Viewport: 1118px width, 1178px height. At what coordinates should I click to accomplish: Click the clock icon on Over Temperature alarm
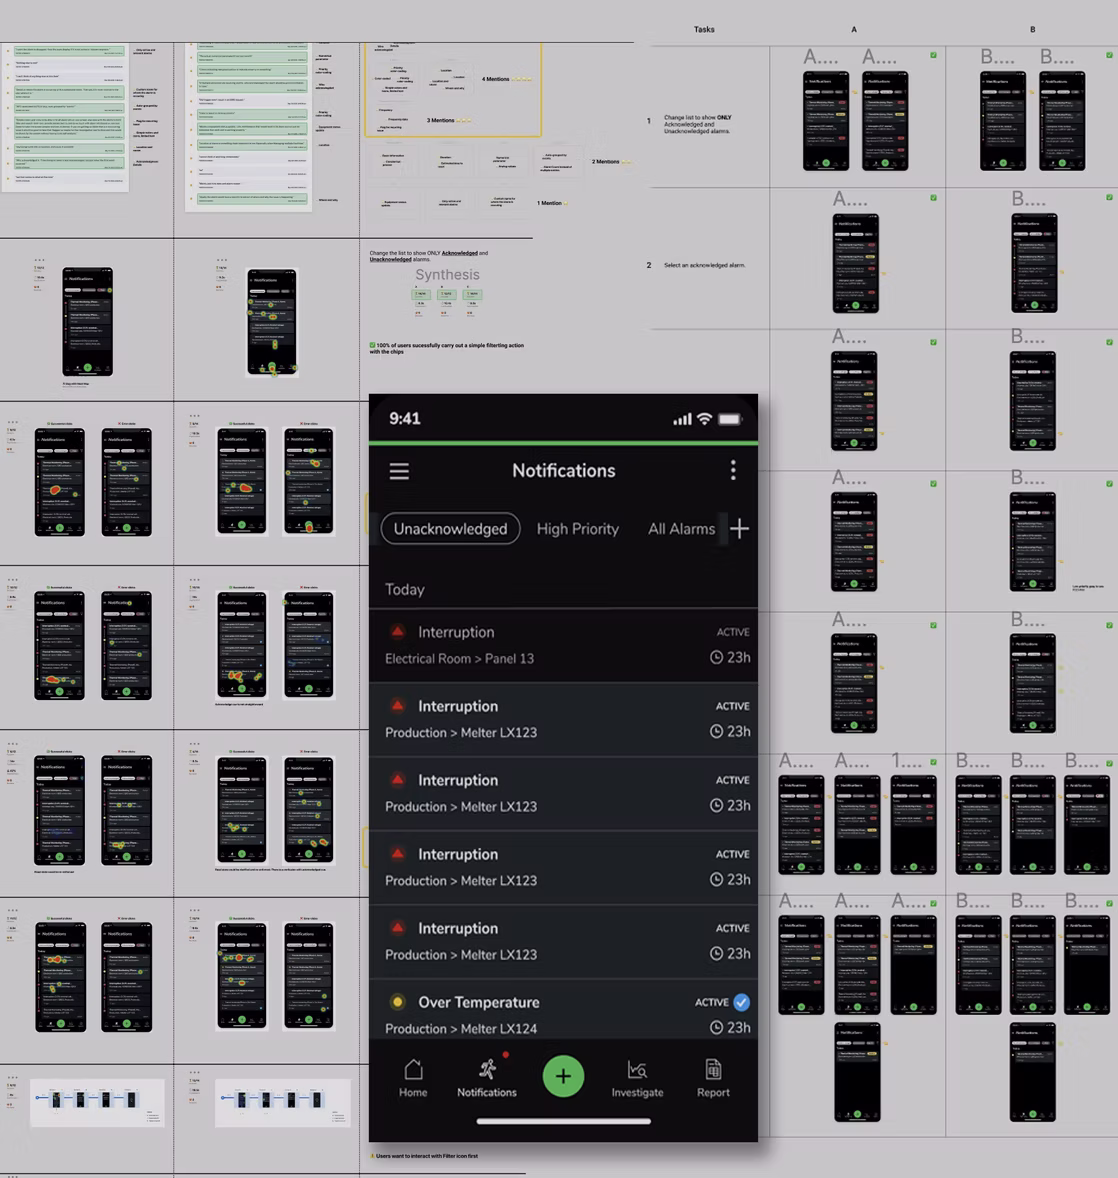[717, 1027]
